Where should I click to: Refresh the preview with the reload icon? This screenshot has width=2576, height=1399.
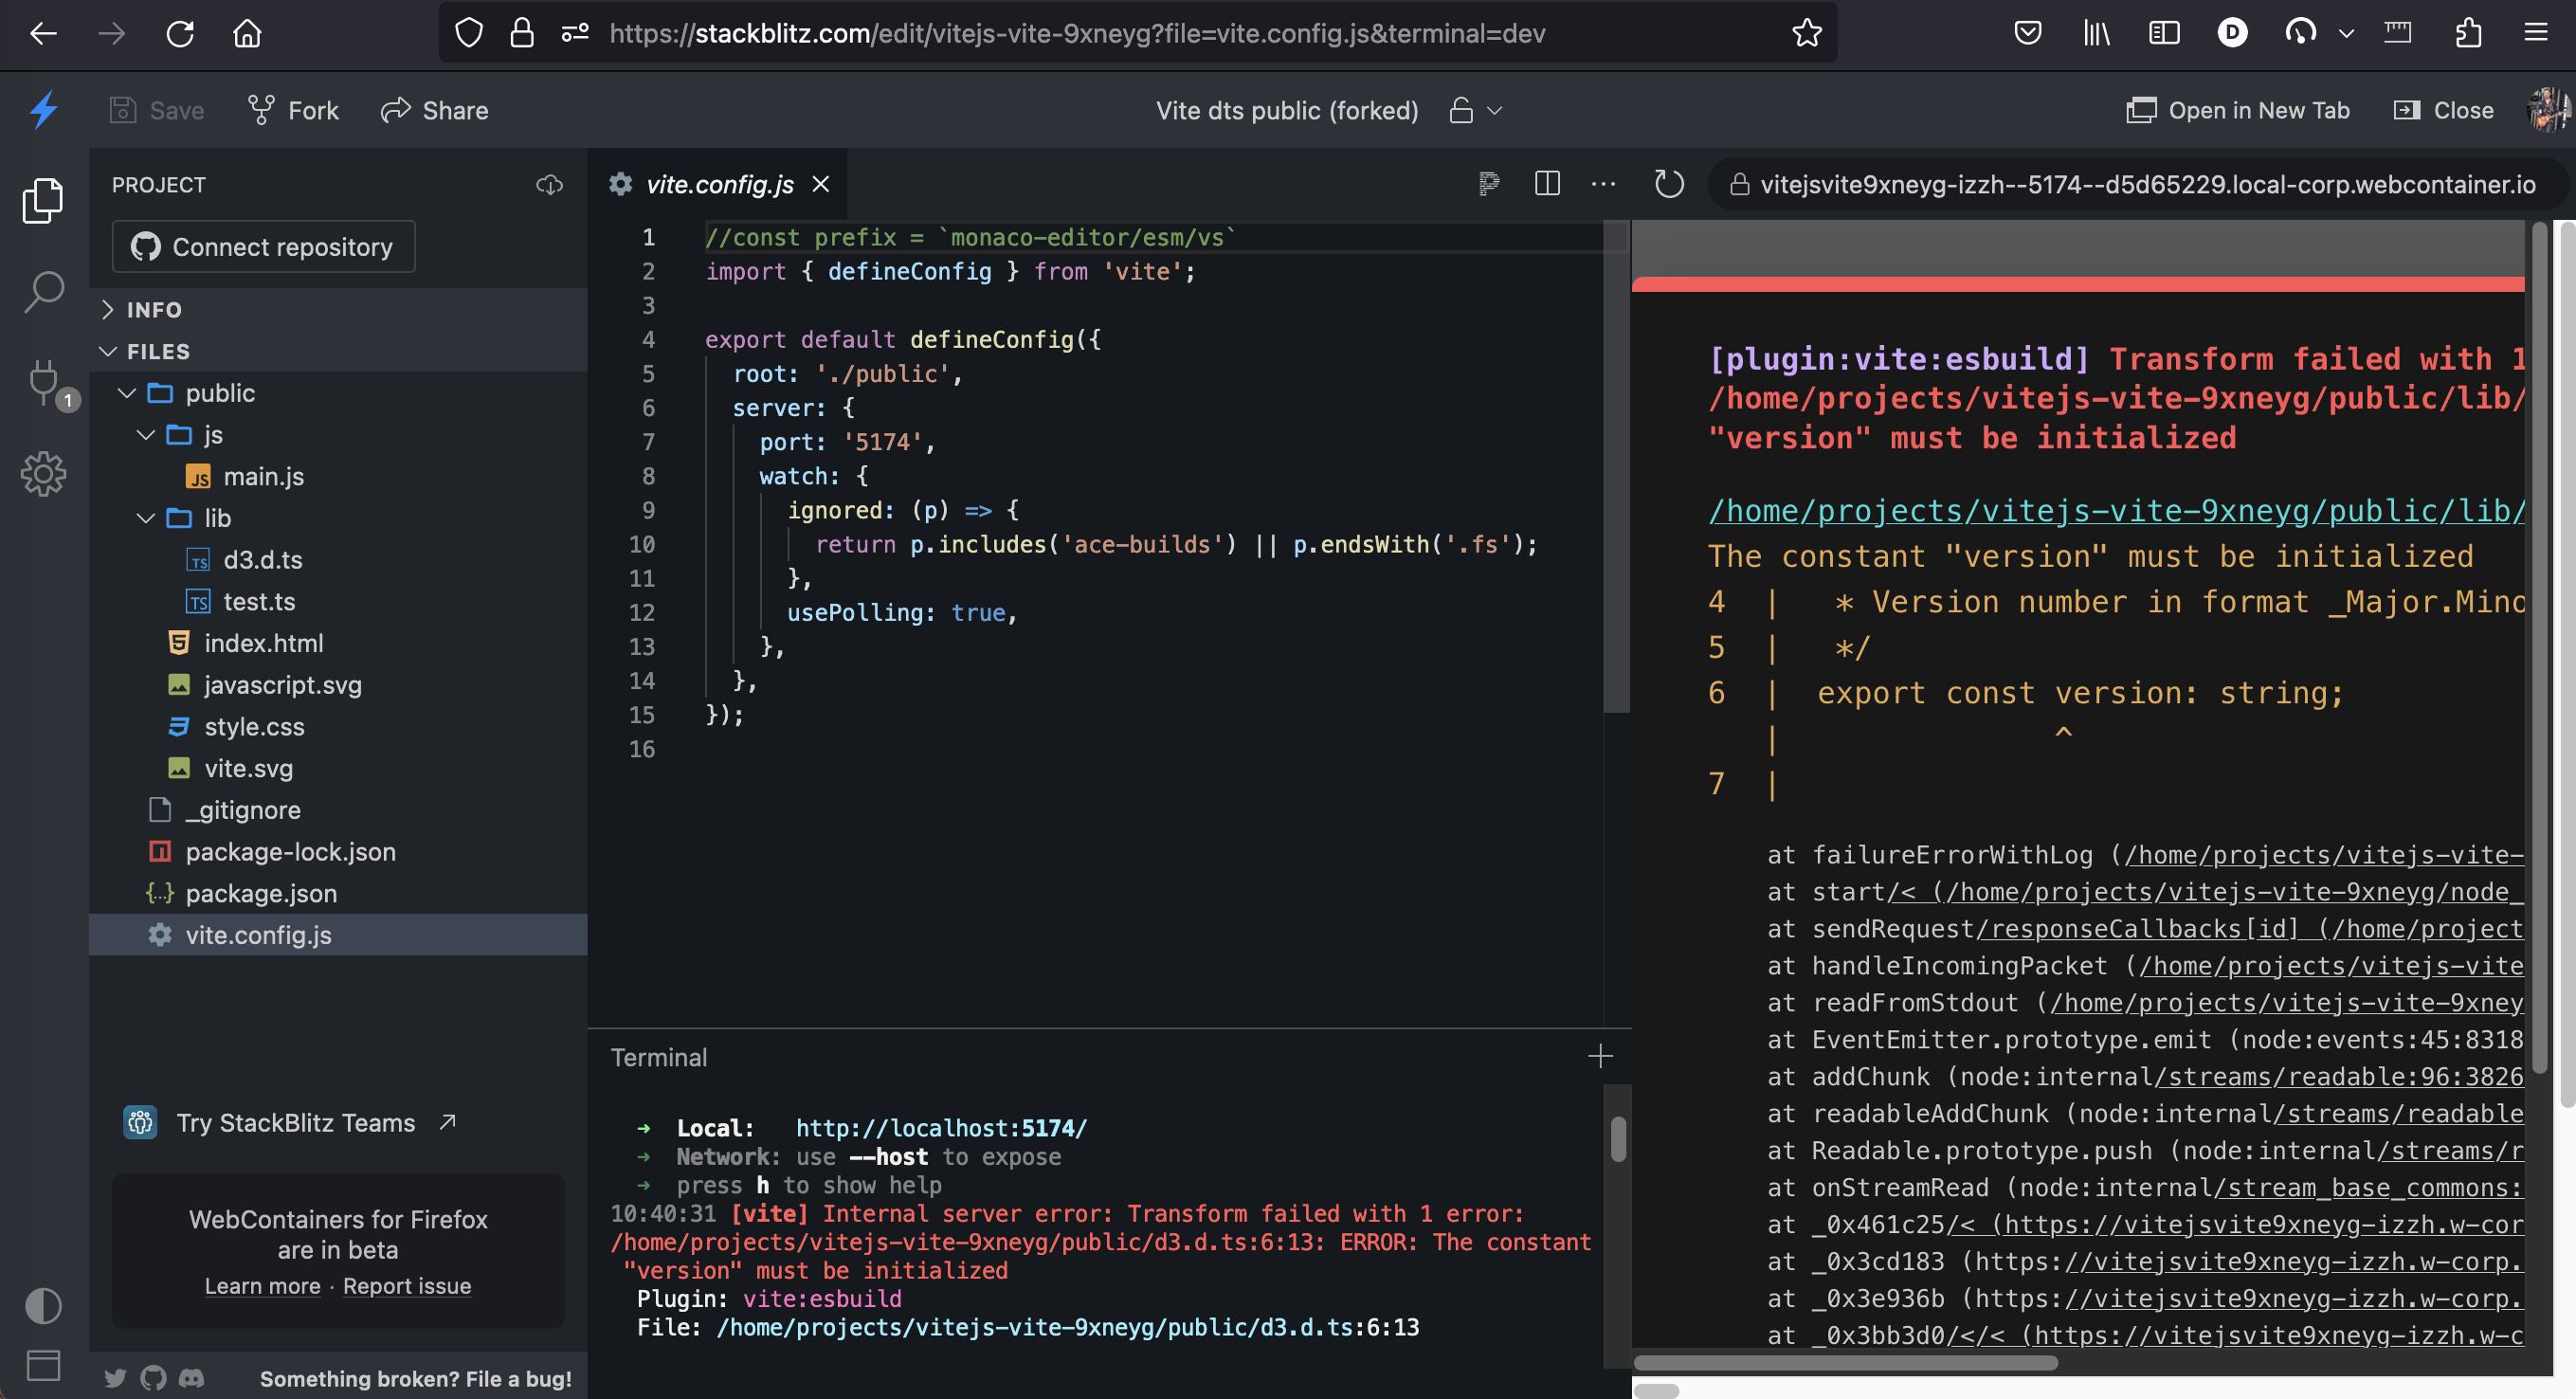click(1668, 184)
